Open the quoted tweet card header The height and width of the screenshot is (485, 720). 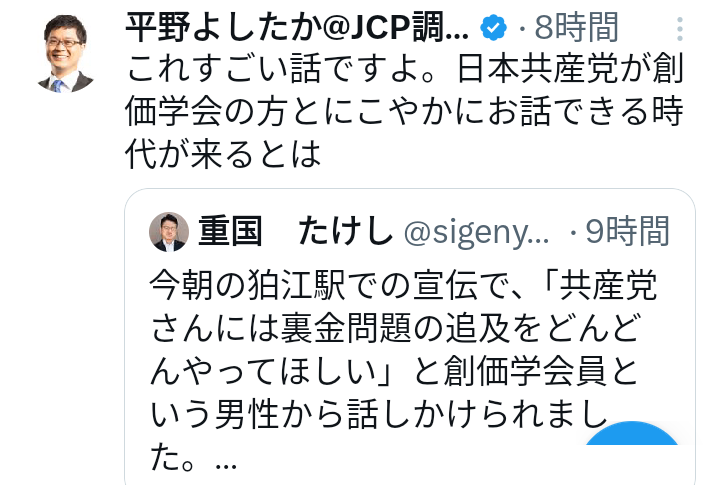click(x=410, y=232)
